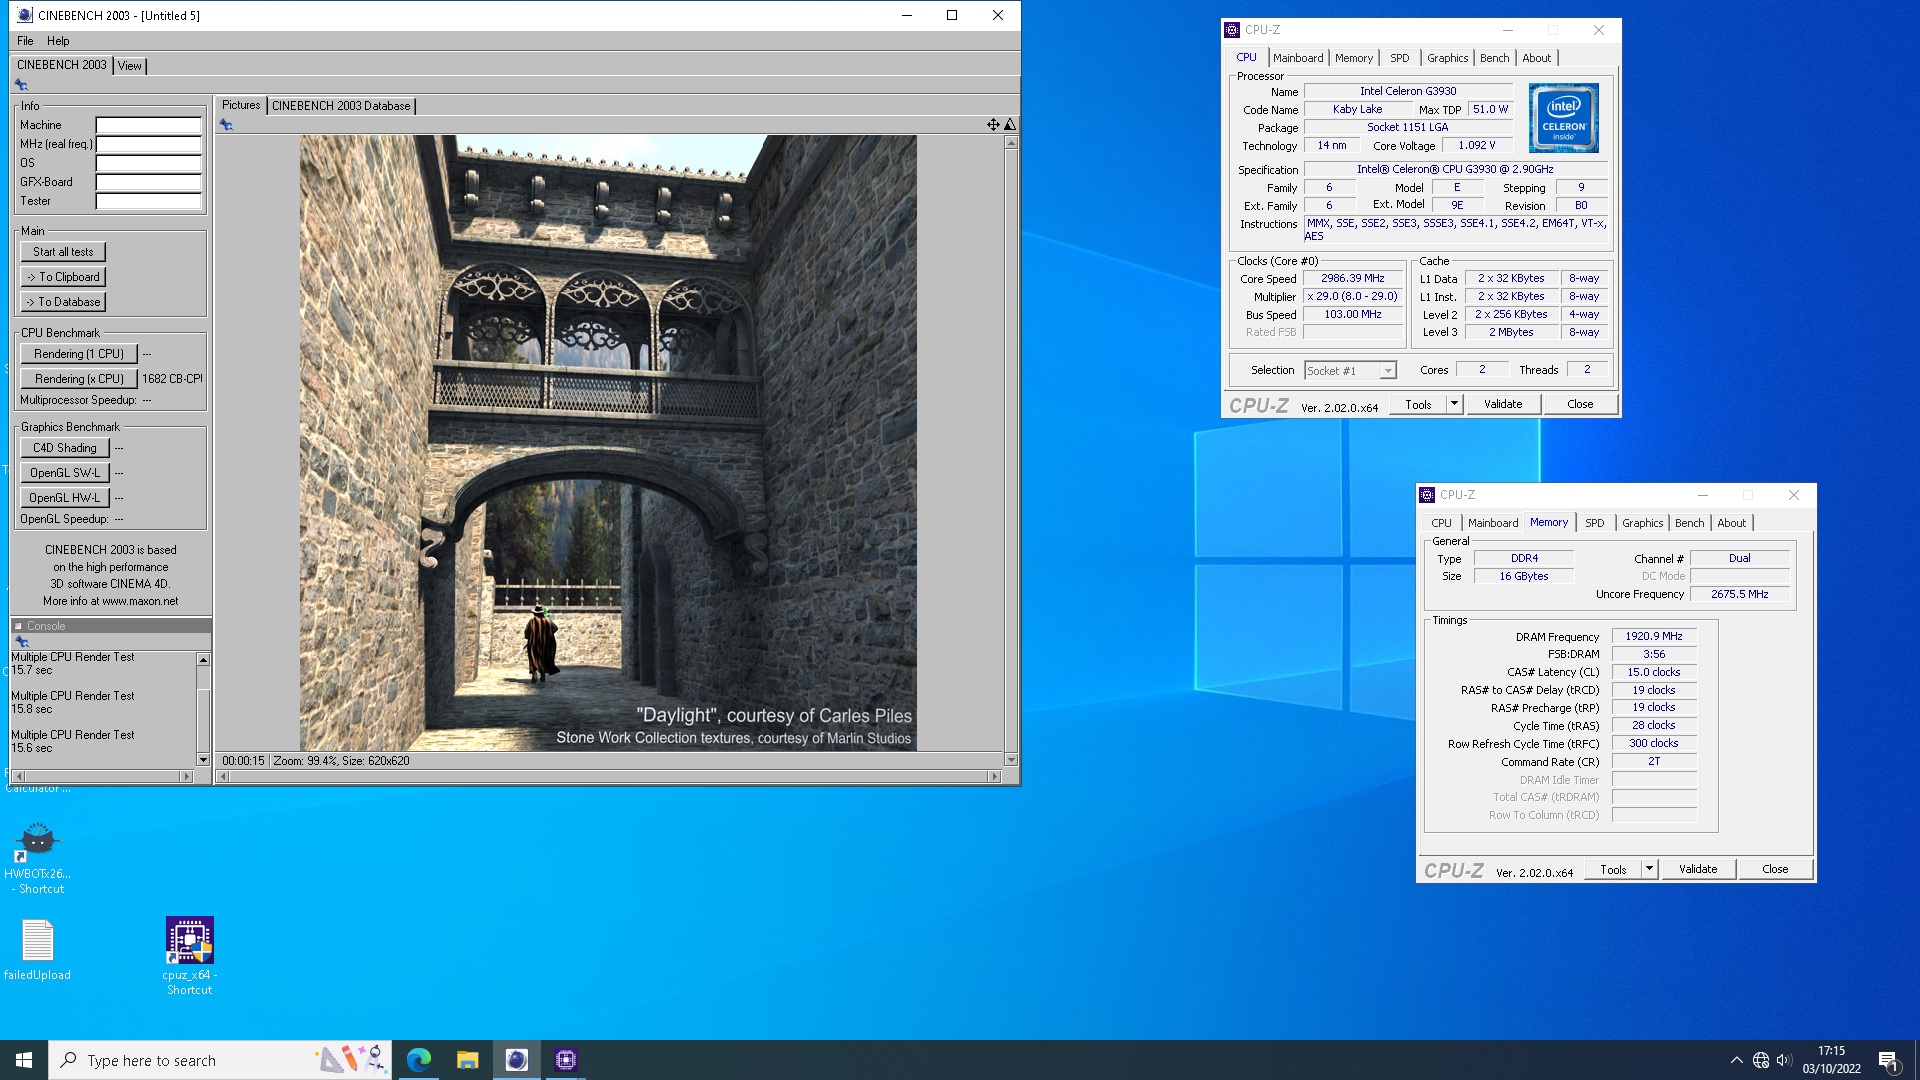Click the MHz (real freq.) input field
Image resolution: width=1920 pixels, height=1080 pixels.
click(148, 145)
